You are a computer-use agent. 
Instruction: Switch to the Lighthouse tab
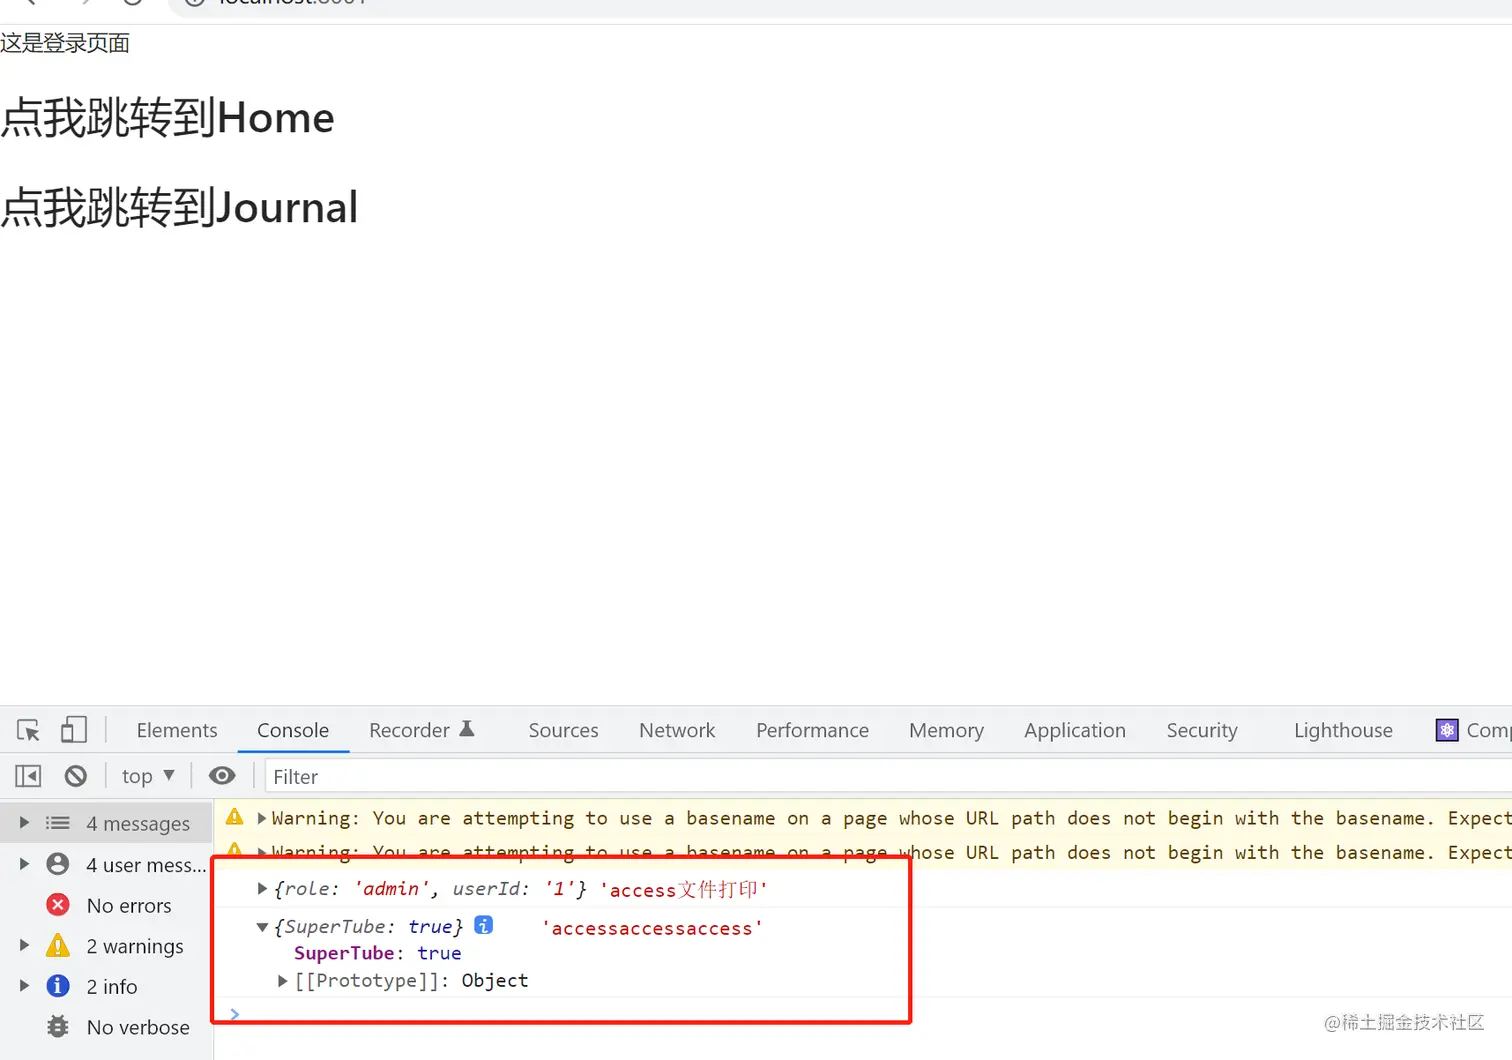pos(1343,730)
